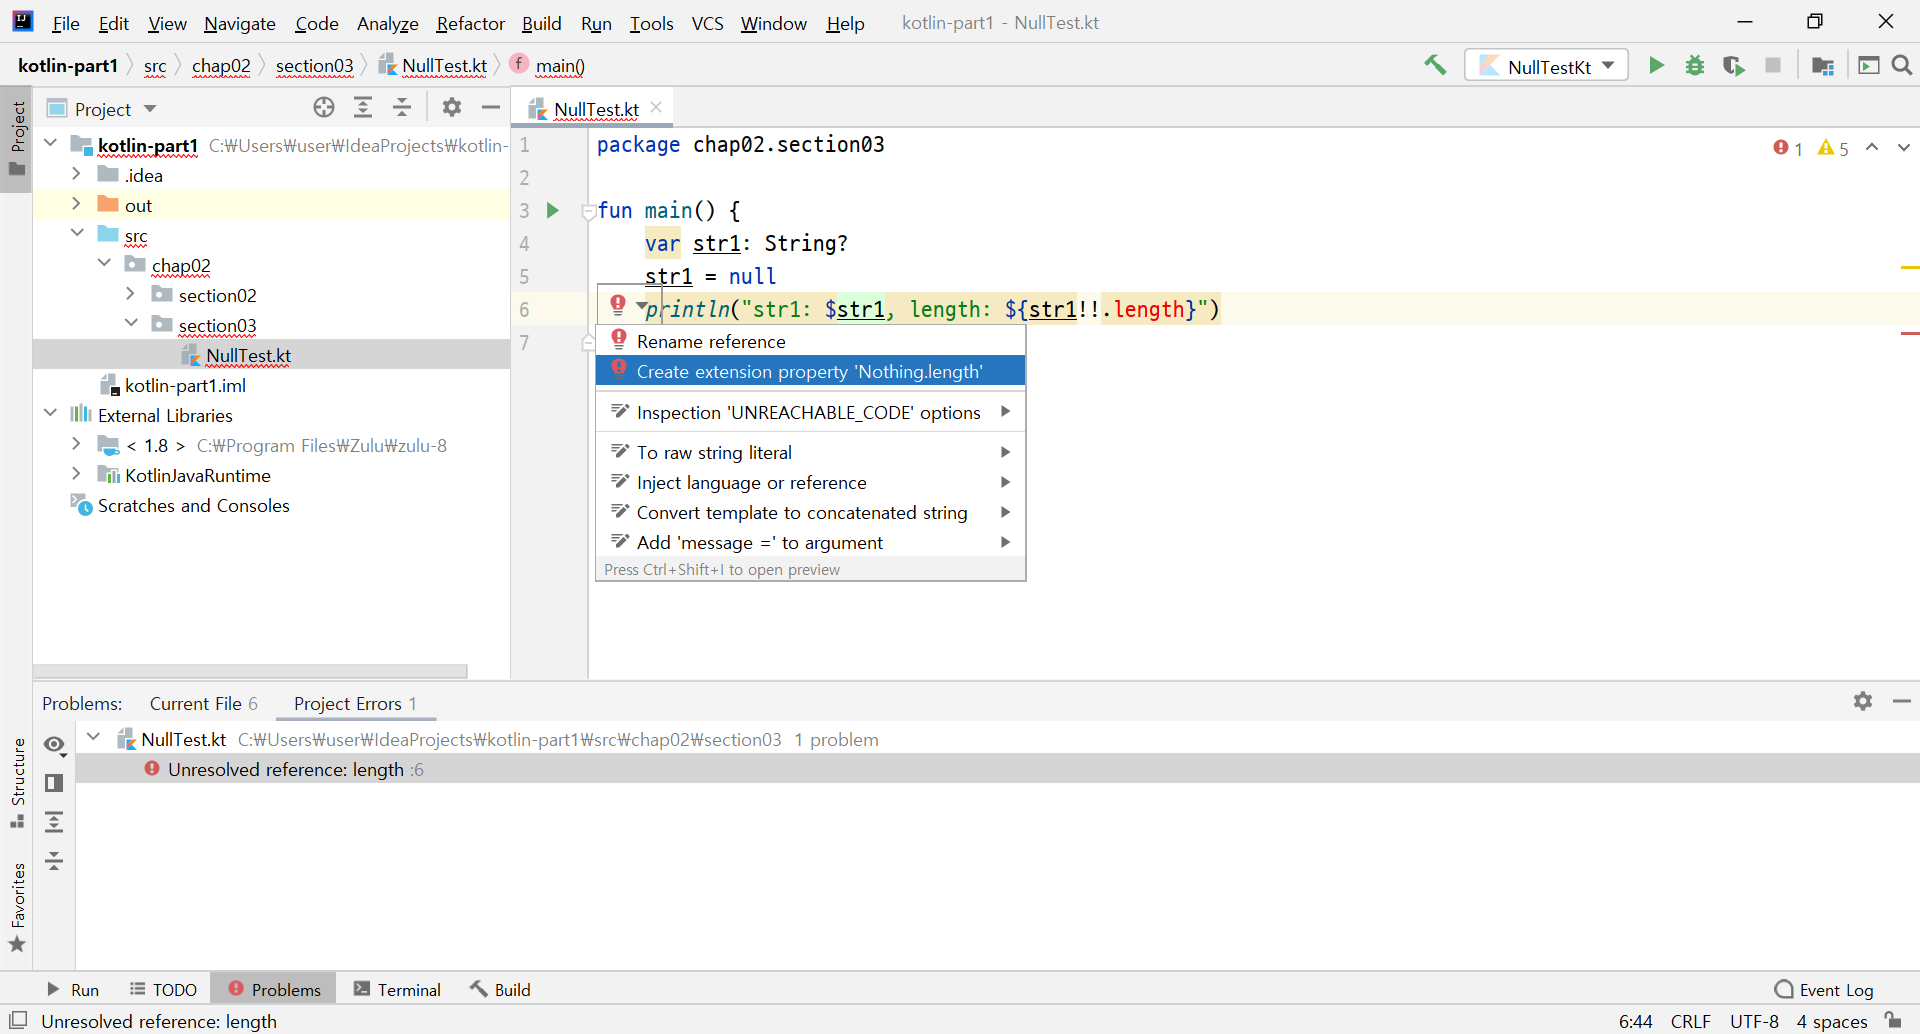Collapse the kotlin-part1 root node

tap(51, 144)
